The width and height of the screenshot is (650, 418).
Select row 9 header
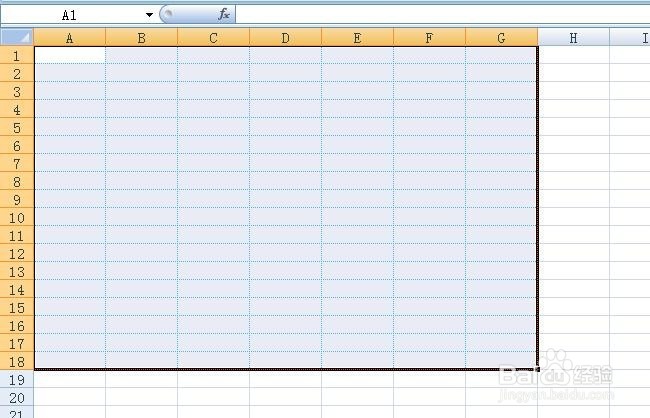(x=17, y=199)
